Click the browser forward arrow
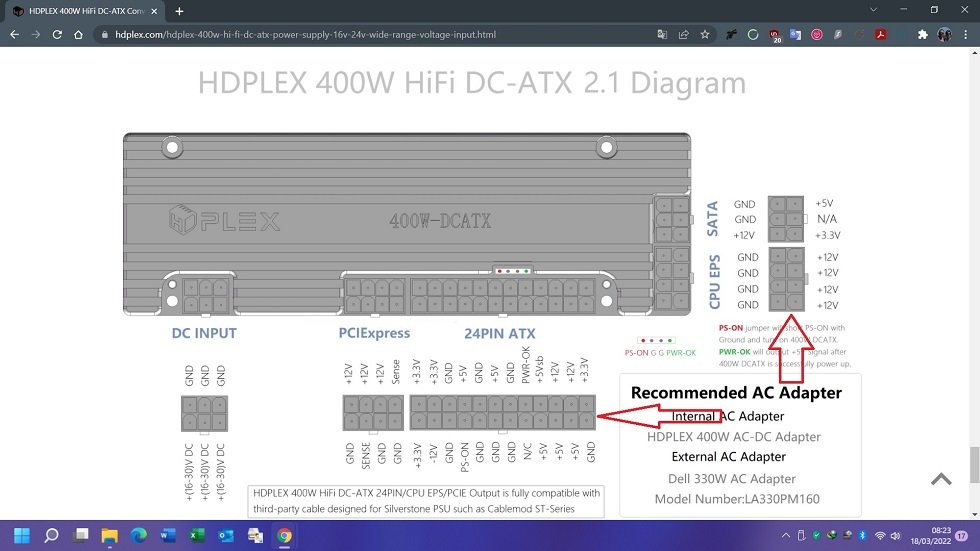 36,34
